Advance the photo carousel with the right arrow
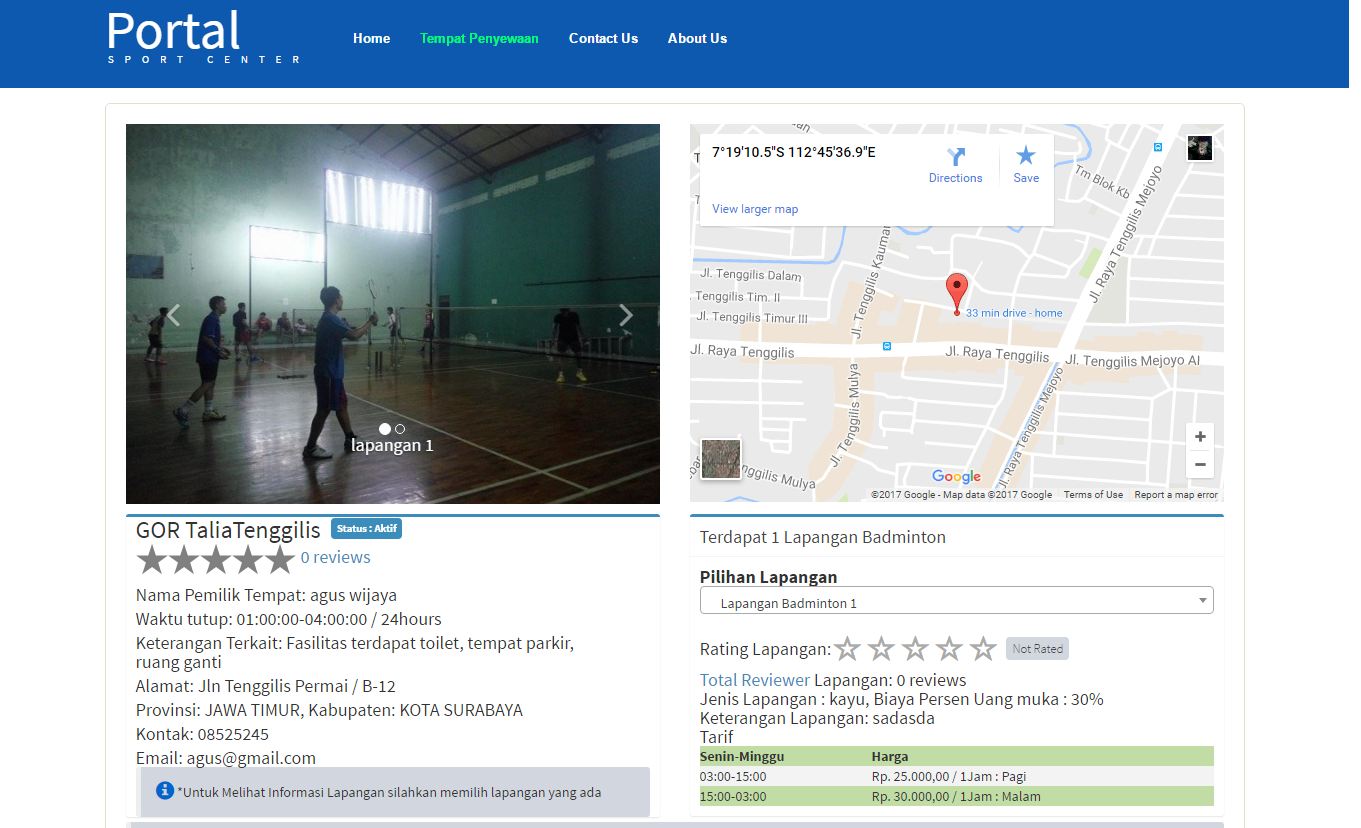Viewport: 1361px width, 828px height. coord(627,314)
